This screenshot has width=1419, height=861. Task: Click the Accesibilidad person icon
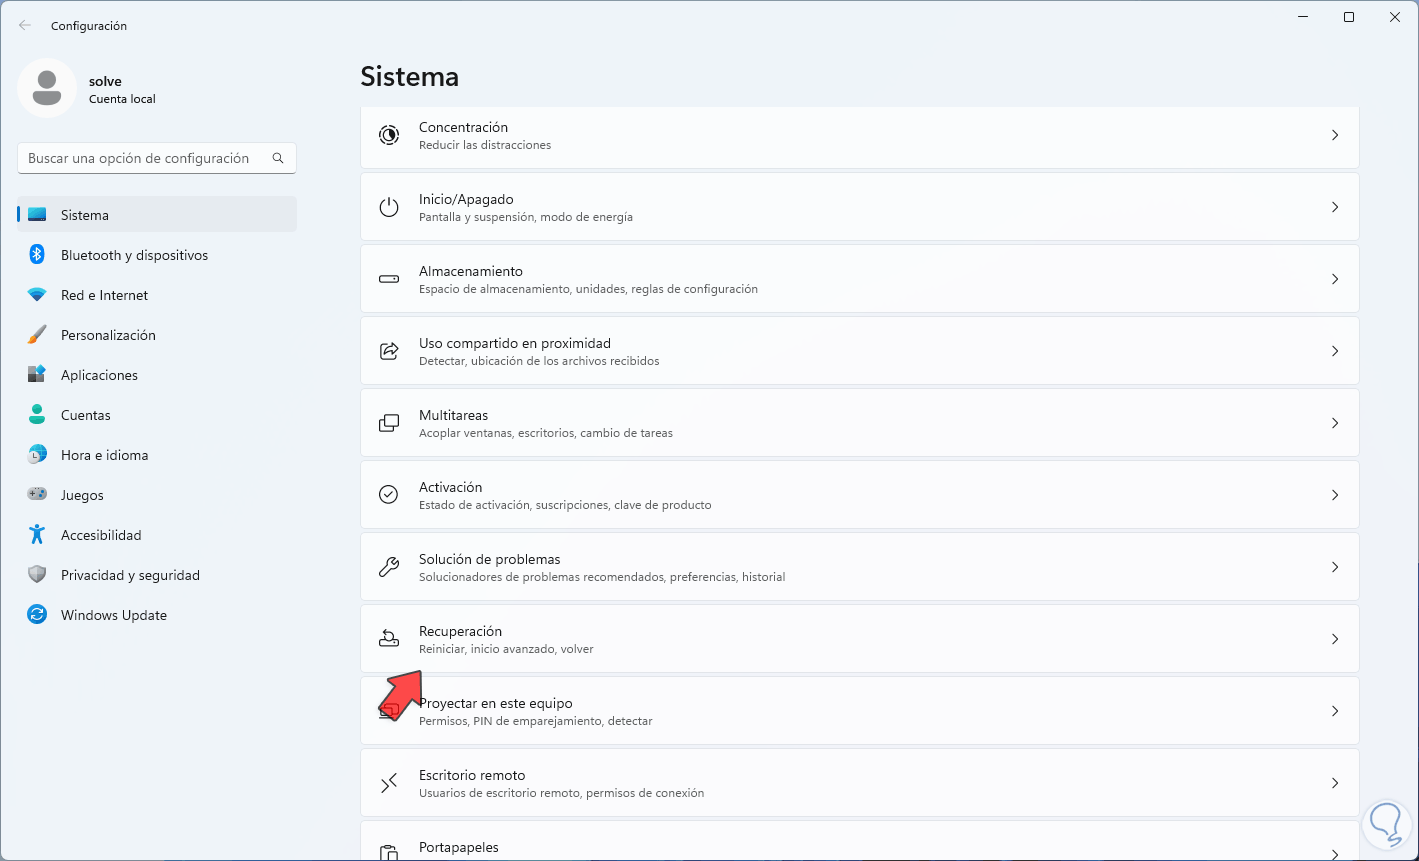point(37,535)
